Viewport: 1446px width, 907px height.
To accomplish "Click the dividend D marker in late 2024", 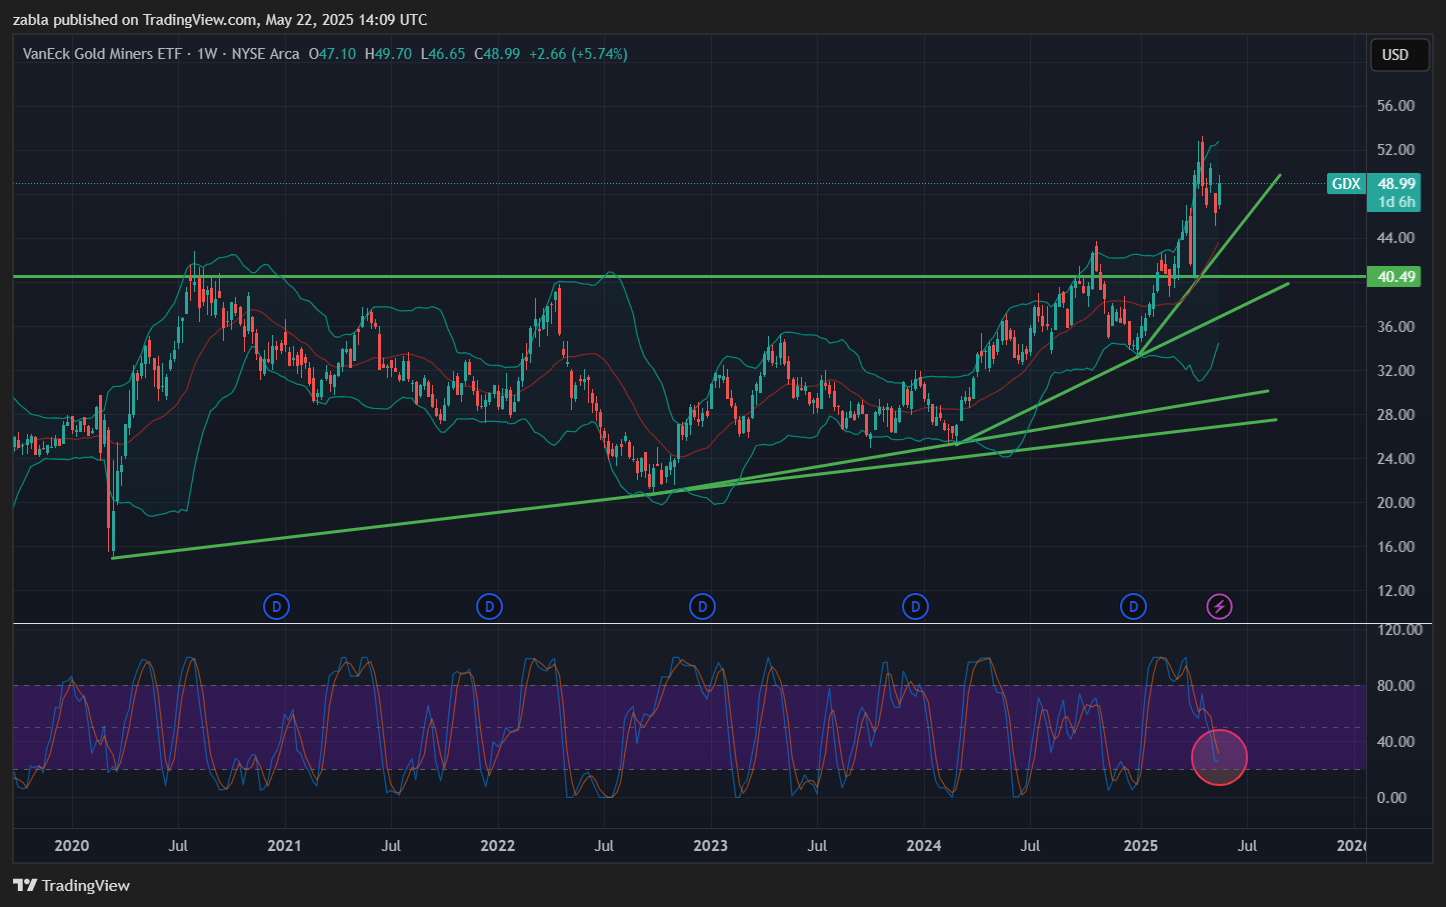I will [1133, 606].
